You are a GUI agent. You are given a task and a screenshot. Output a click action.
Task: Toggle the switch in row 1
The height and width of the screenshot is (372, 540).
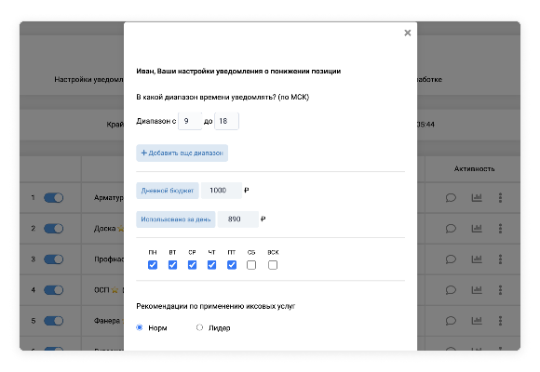(54, 198)
